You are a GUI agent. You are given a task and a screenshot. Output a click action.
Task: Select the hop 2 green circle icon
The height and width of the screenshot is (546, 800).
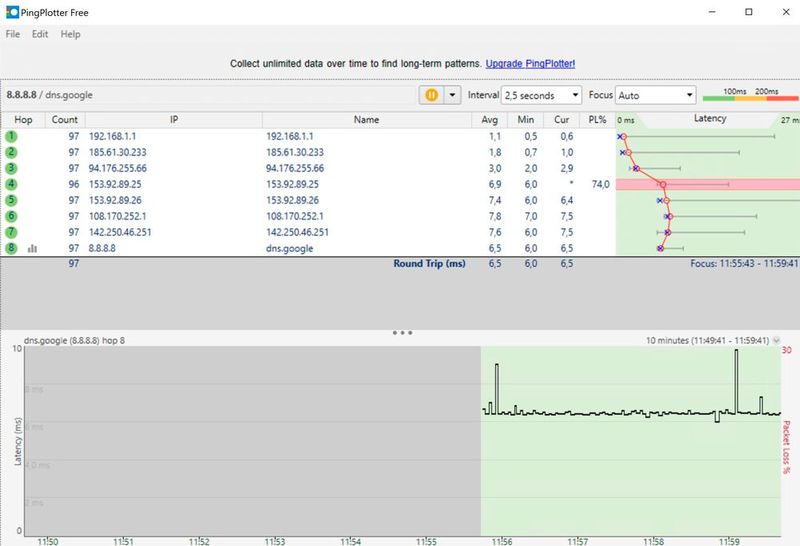coord(11,152)
